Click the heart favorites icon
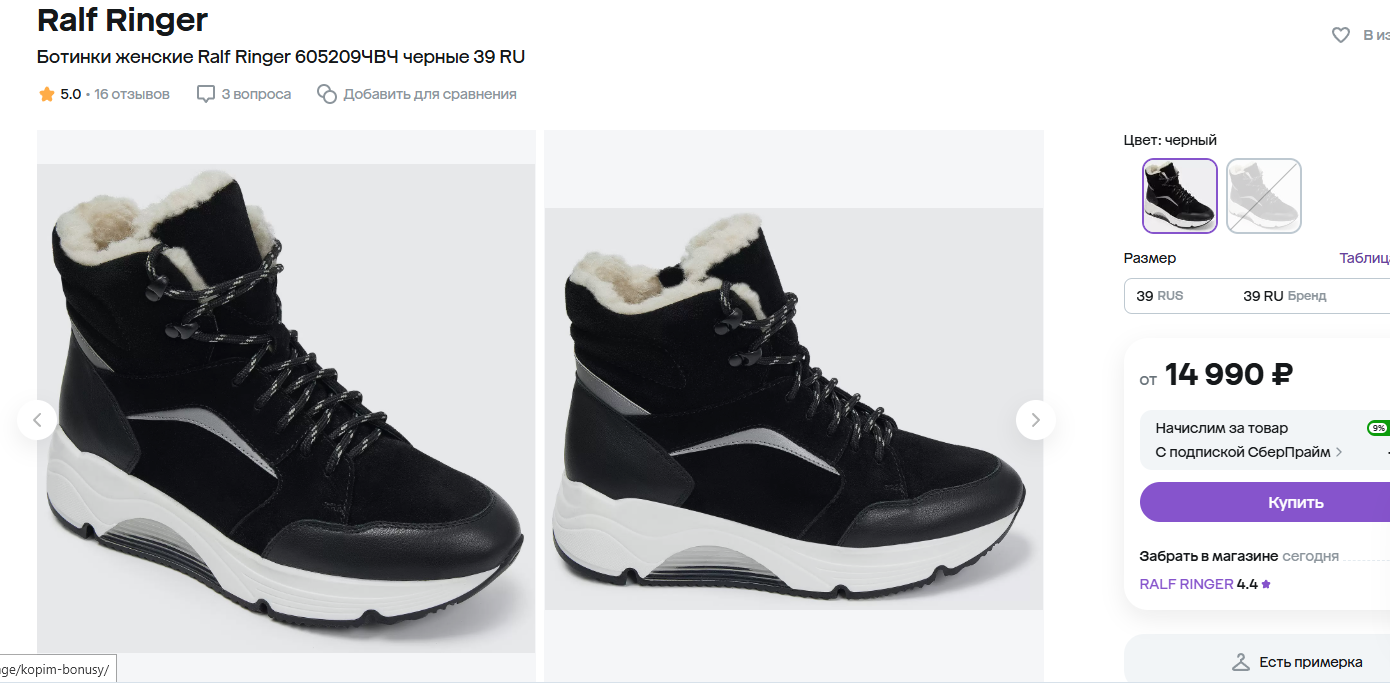 tap(1341, 35)
